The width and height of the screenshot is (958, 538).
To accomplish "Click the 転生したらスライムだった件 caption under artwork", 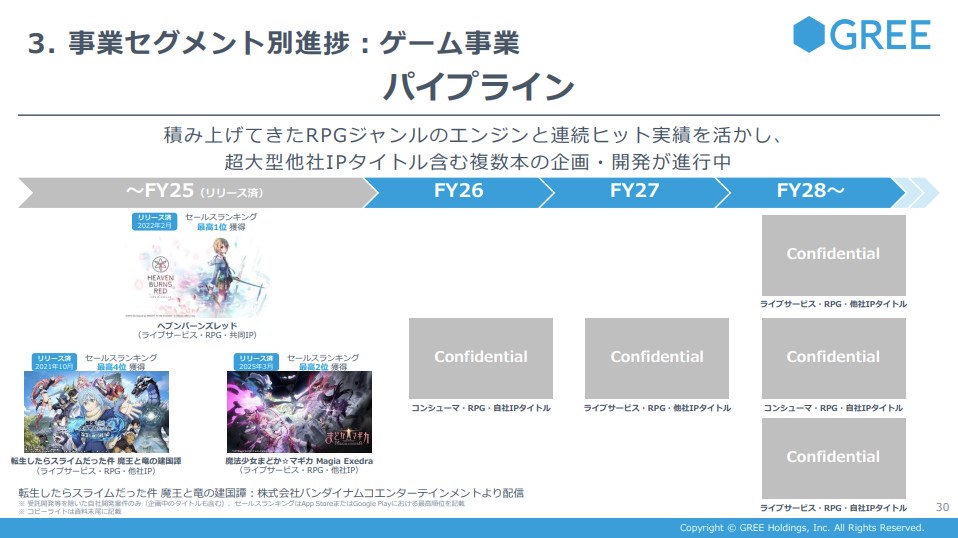I will 96,461.
